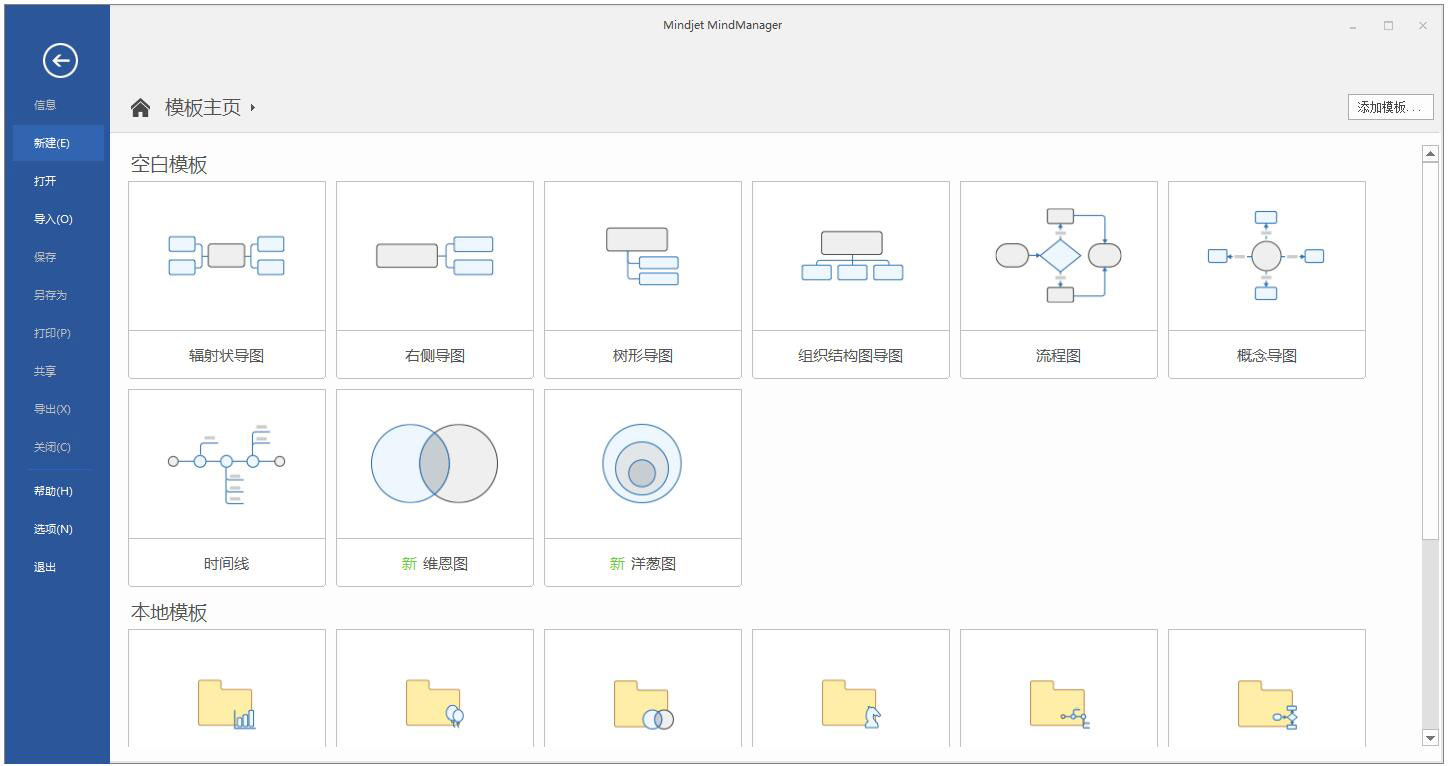Select the 时间线 timeline template icon
1454x766 pixels.
click(227, 463)
